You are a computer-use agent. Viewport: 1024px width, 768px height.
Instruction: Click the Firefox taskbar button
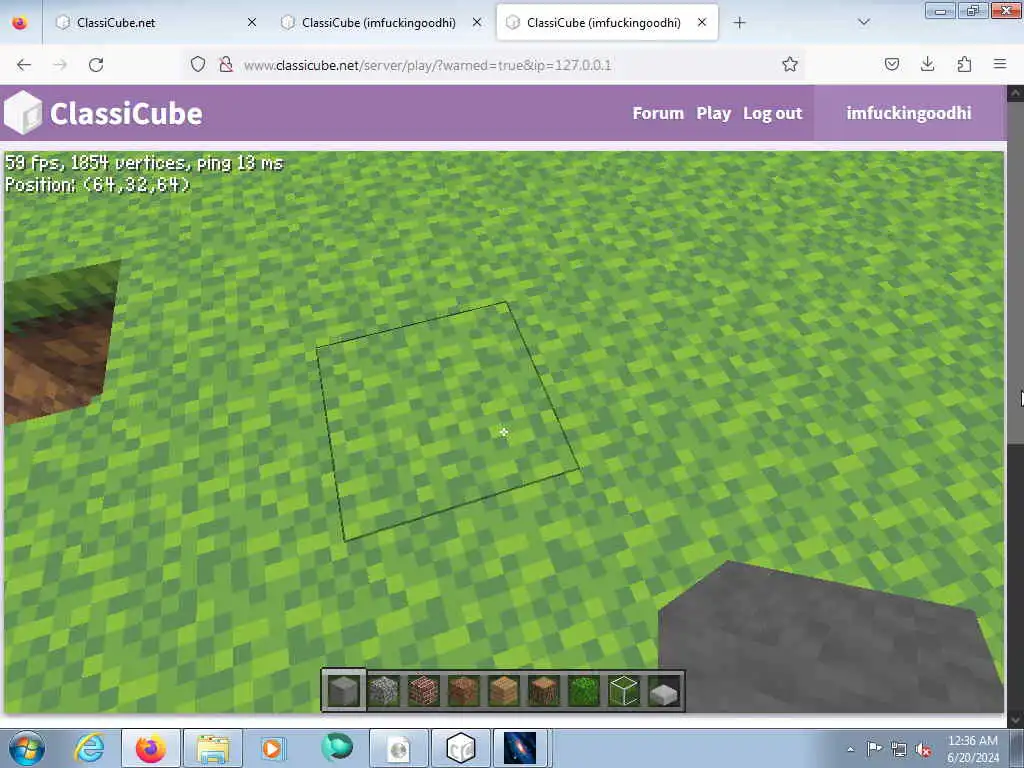[151, 748]
